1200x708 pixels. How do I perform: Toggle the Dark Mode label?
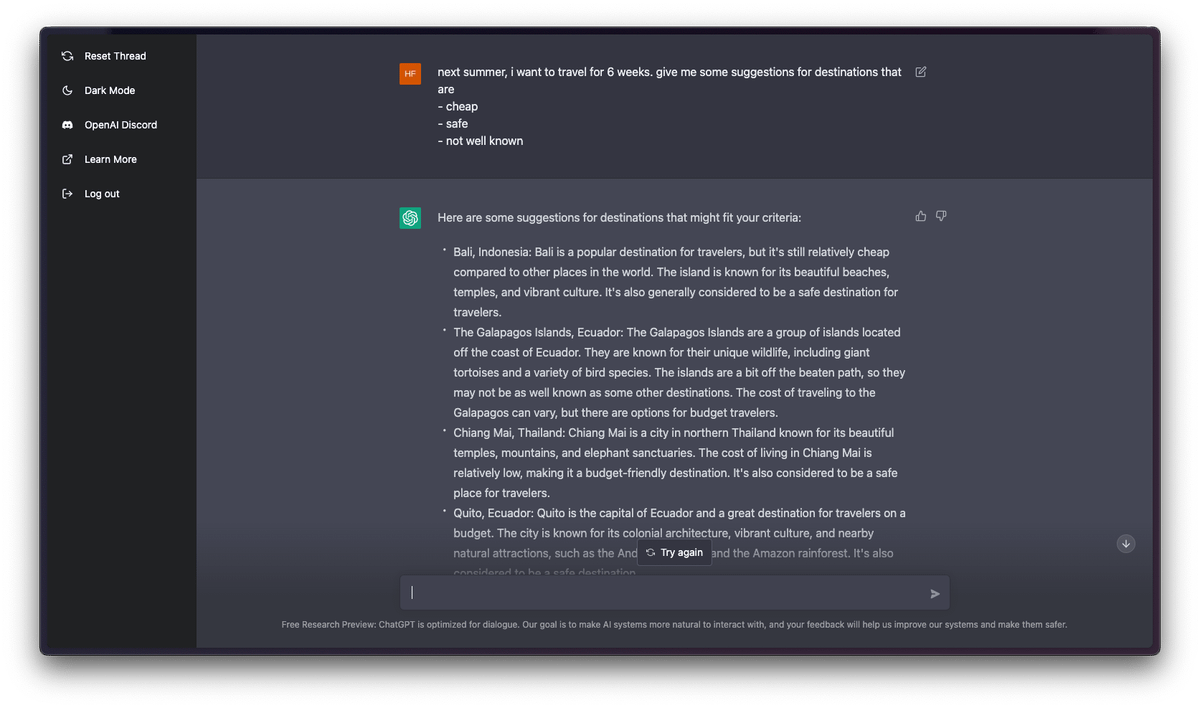[x=110, y=91]
